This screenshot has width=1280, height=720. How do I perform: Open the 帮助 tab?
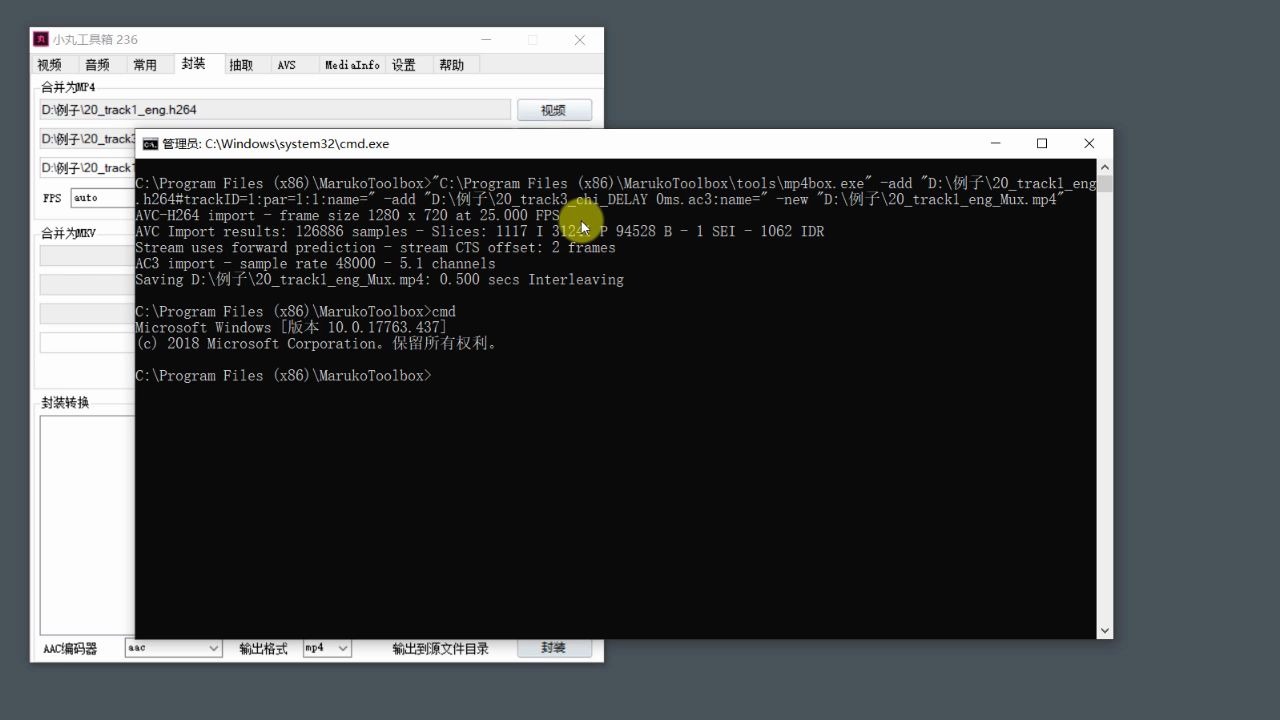[451, 65]
